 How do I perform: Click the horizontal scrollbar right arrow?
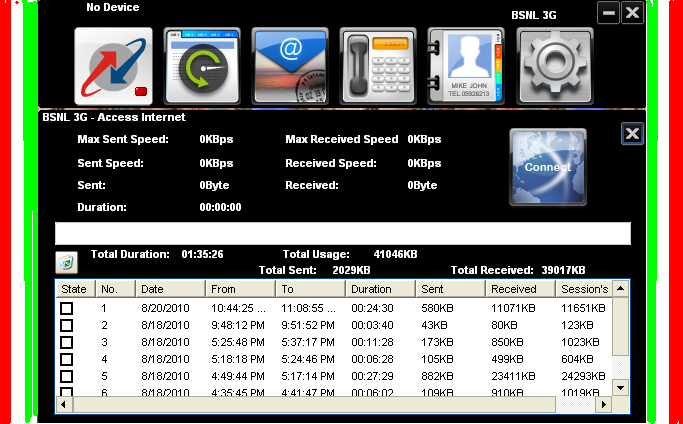tap(604, 404)
